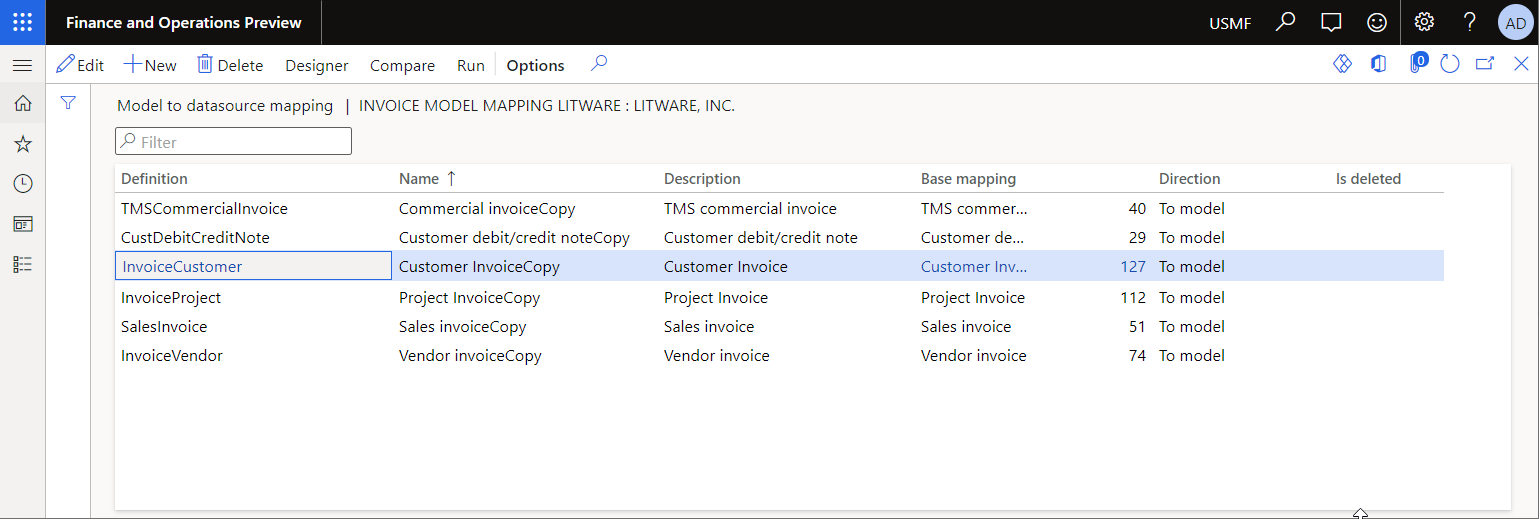This screenshot has height=519, width=1539.
Task: Click base mapping number 29
Action: [1137, 238]
